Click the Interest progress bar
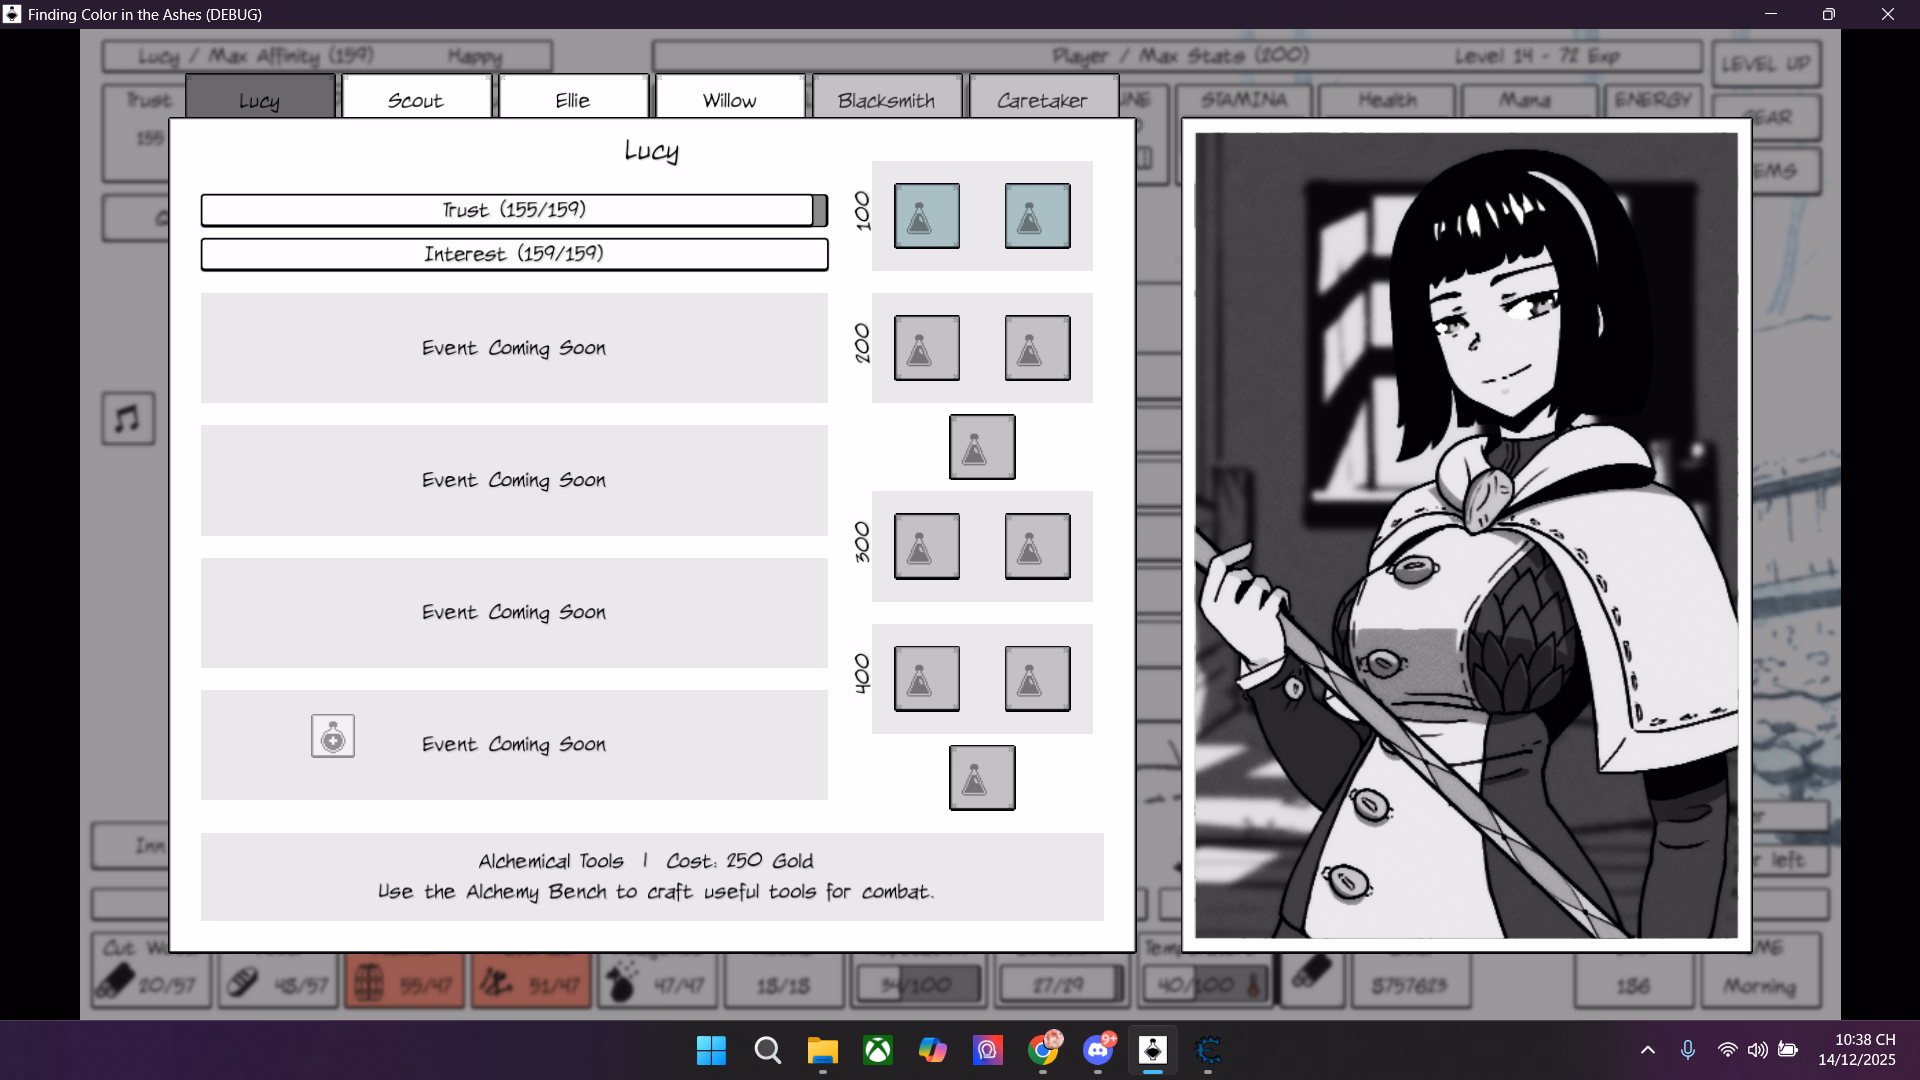The width and height of the screenshot is (1920, 1080). click(x=514, y=254)
